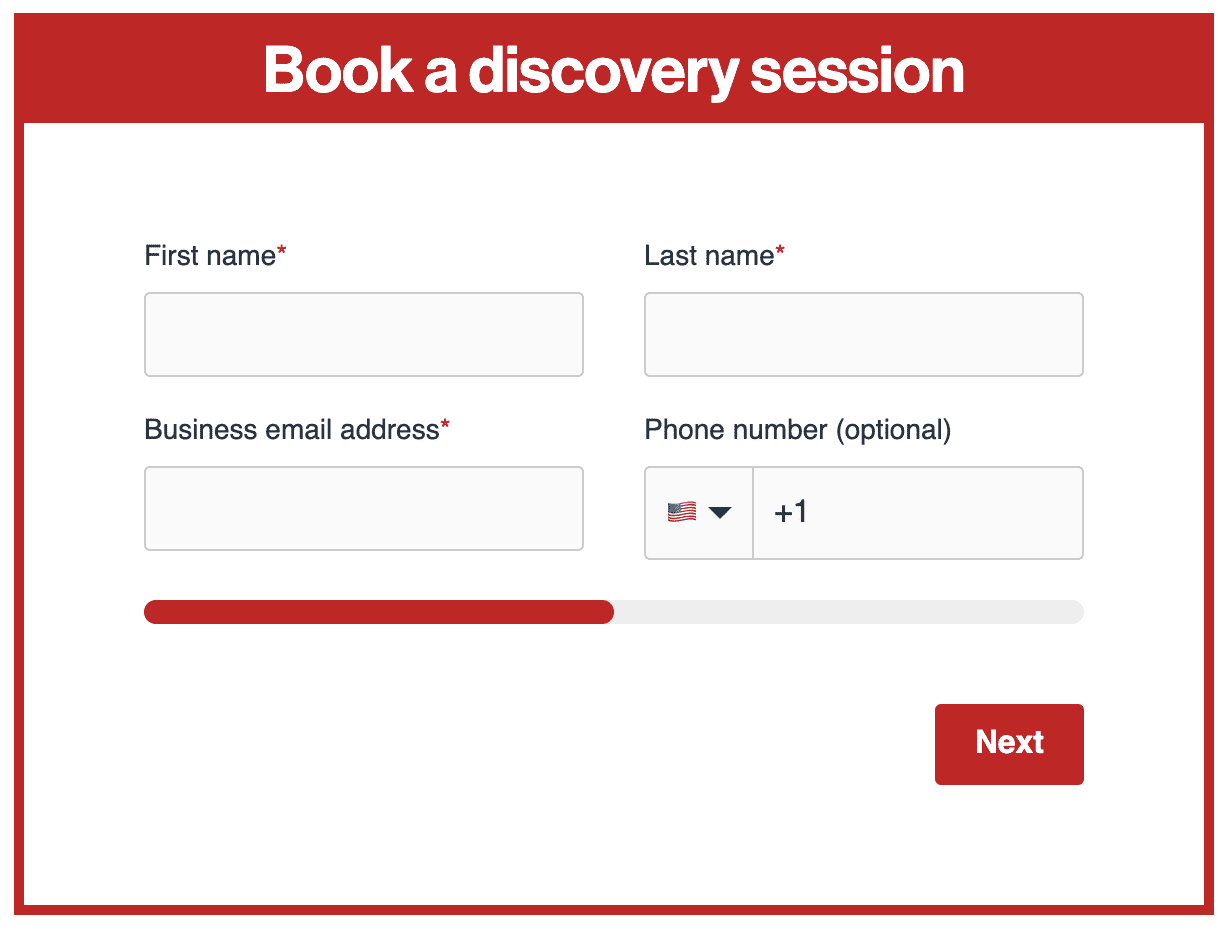Click the "Last name" label text

tap(709, 256)
